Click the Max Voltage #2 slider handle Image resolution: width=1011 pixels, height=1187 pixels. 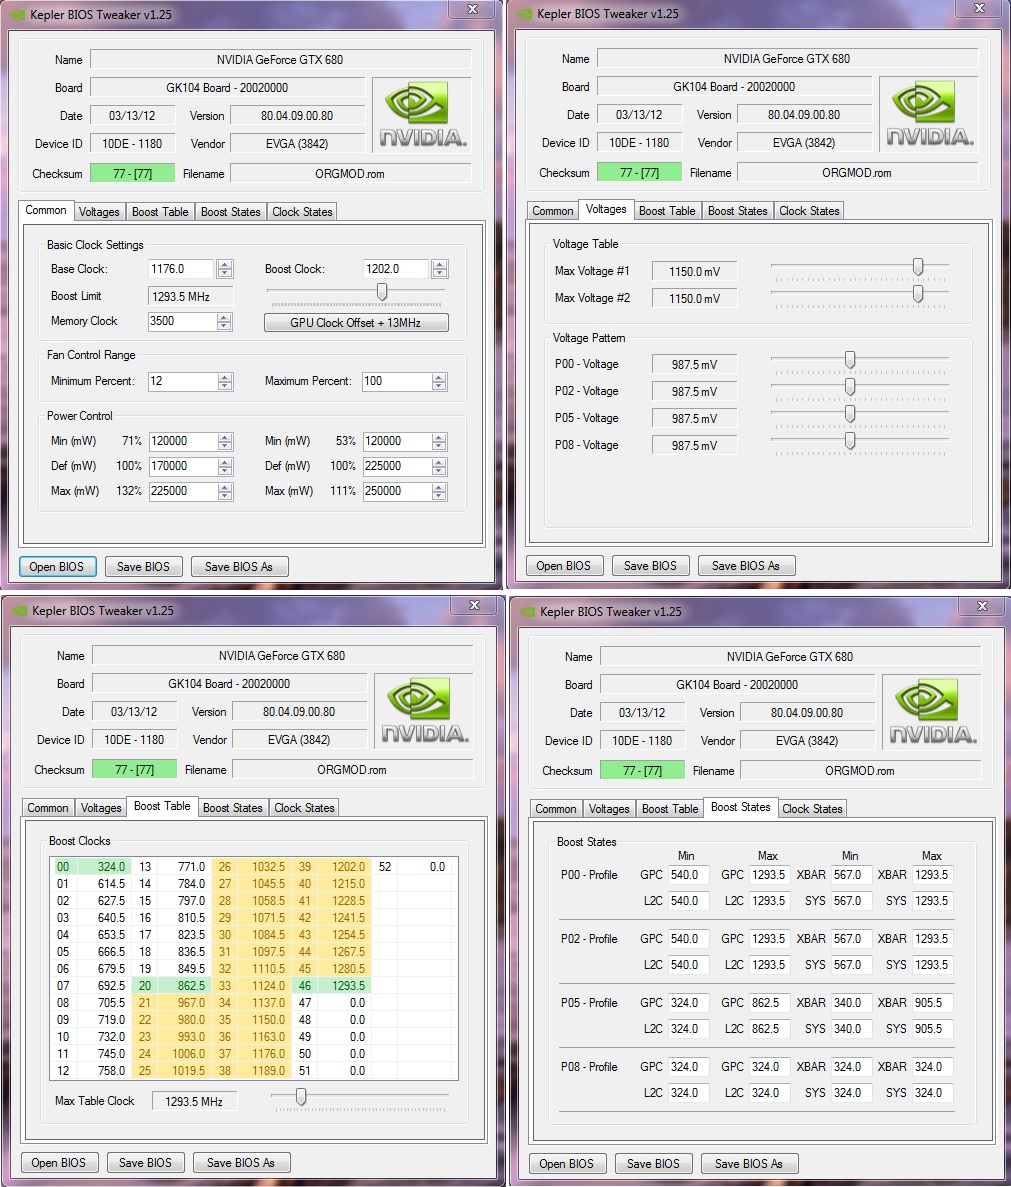pos(918,294)
